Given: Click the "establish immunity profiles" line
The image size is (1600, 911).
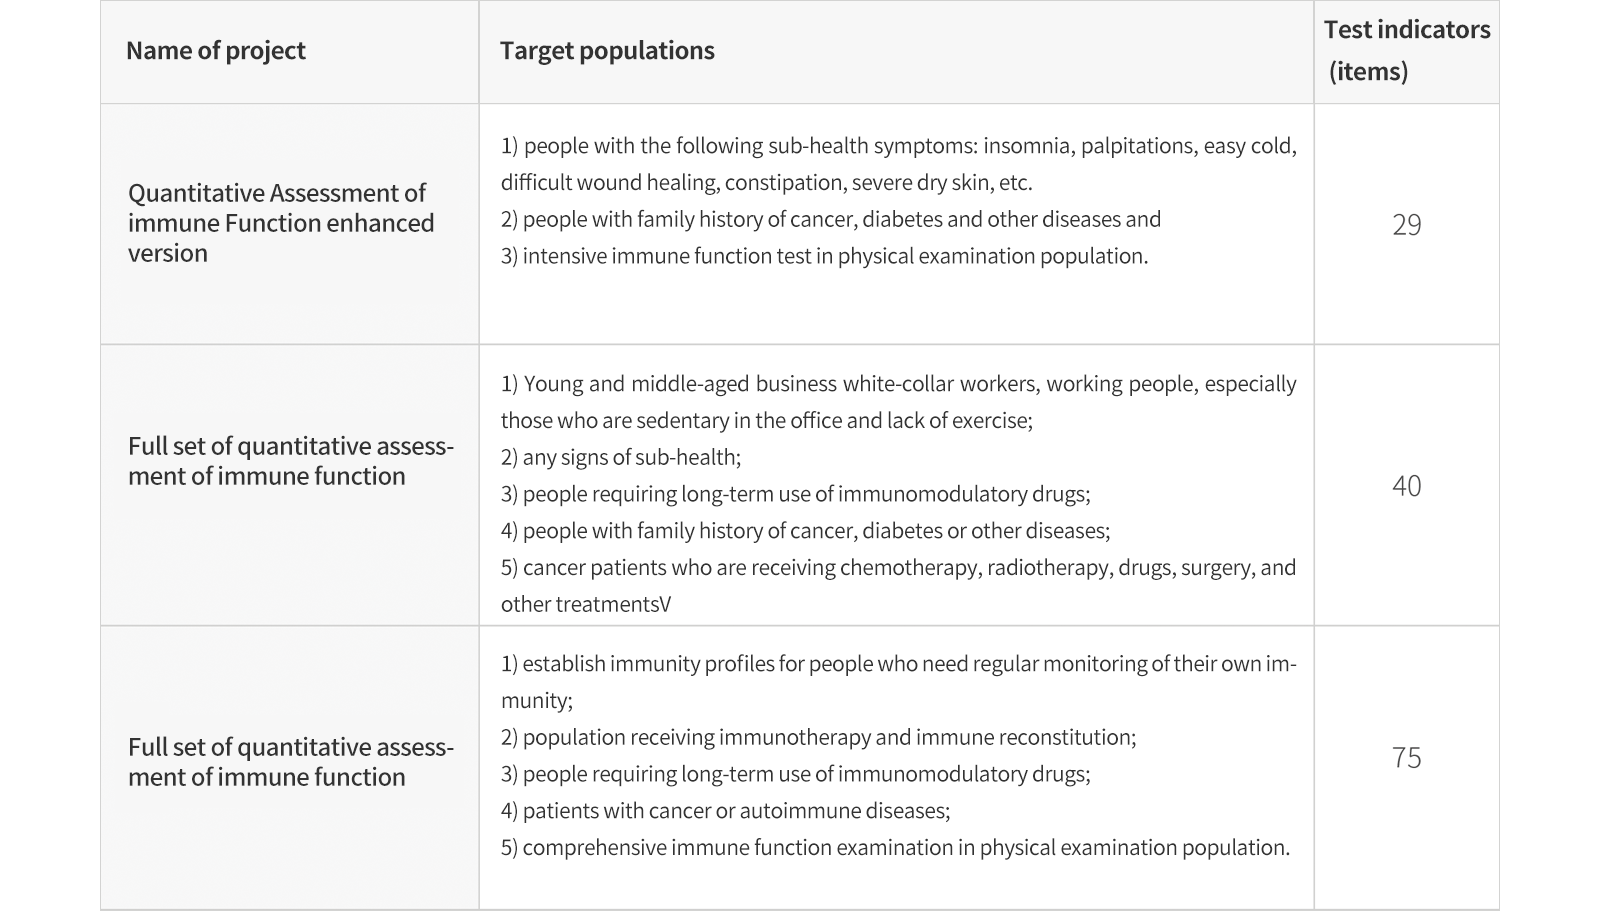Looking at the screenshot, I should [x=898, y=664].
